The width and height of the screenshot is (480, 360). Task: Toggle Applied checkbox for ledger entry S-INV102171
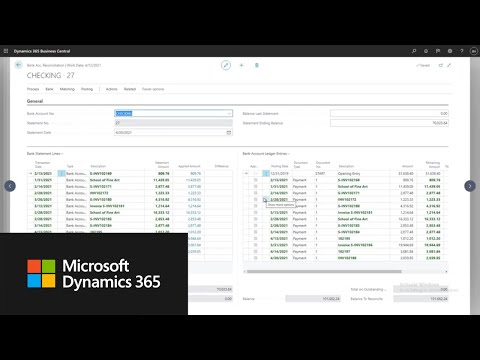click(x=256, y=193)
